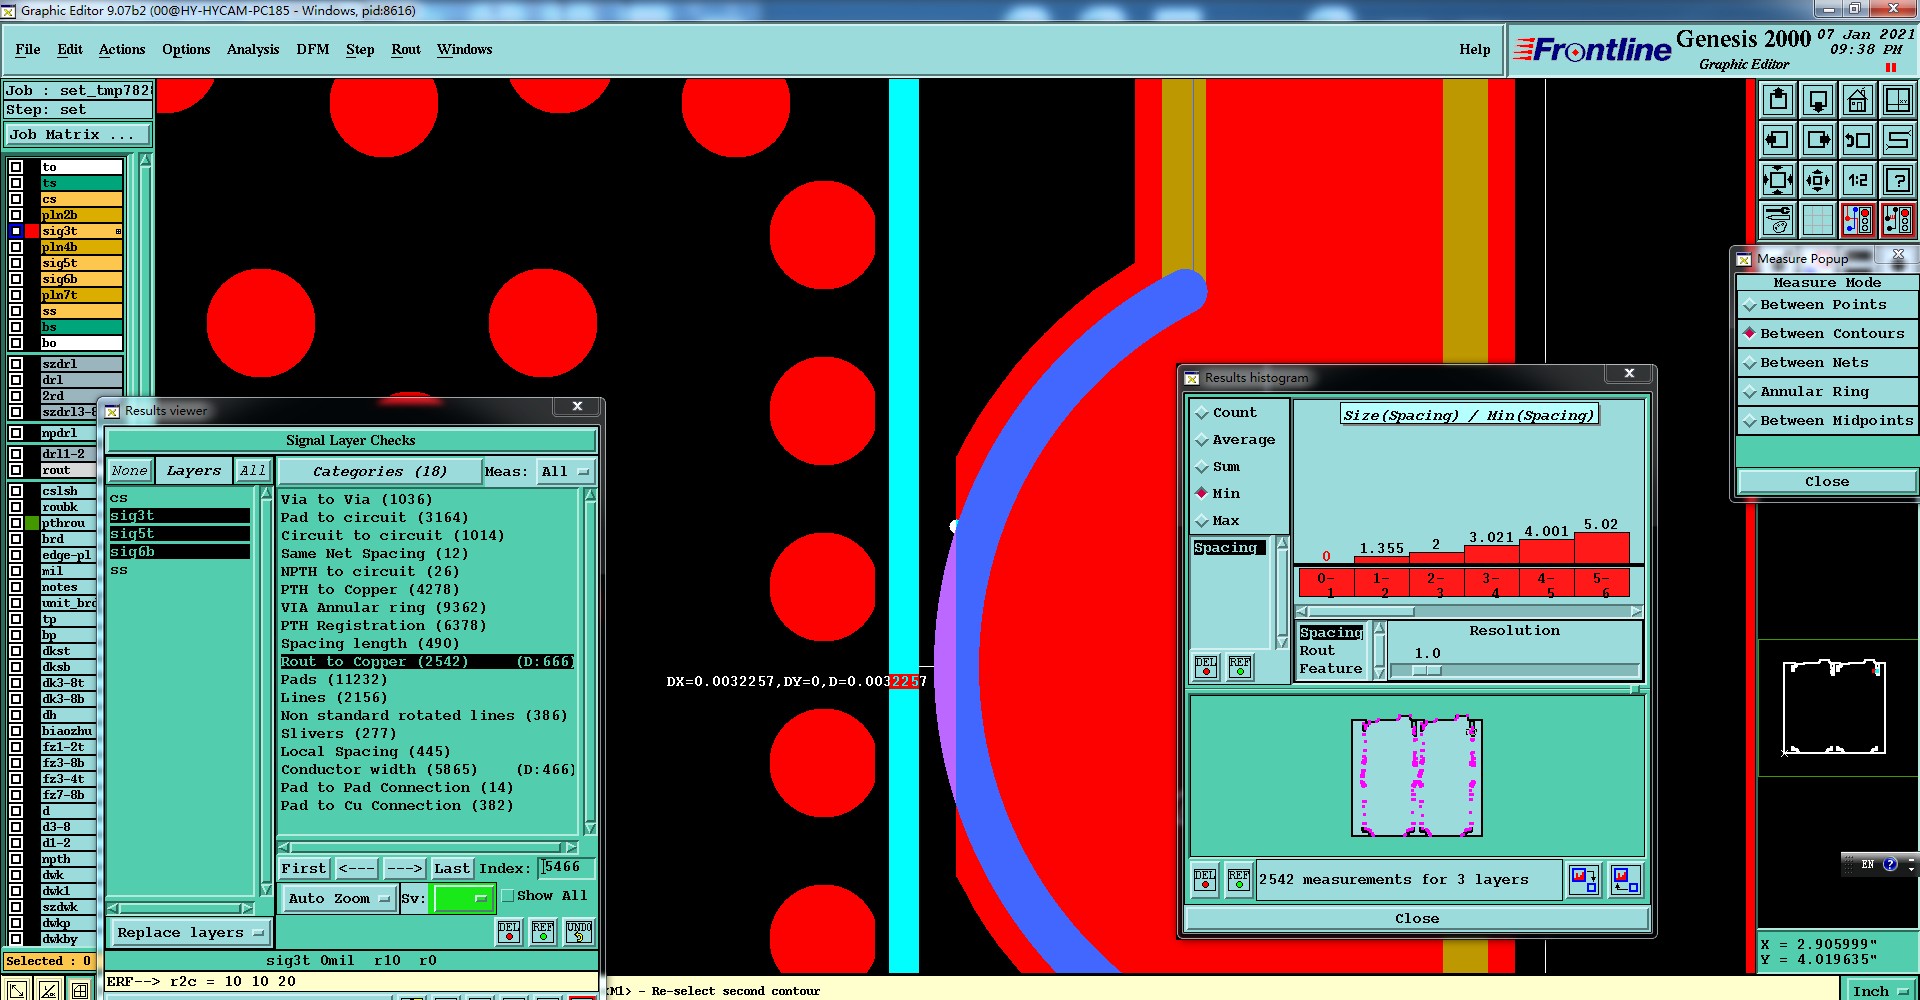The width and height of the screenshot is (1920, 1000).
Task: Click DEL icon beside histogram Spacing list
Action: pos(1206,667)
